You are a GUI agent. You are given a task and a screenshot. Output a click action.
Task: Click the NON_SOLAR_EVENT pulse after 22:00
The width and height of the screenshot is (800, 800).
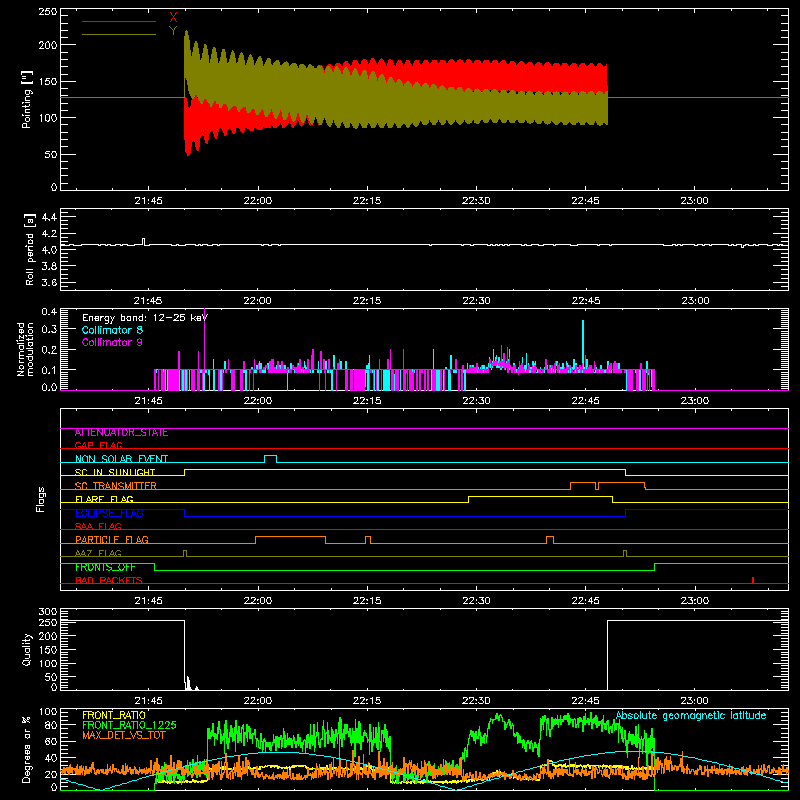[270, 458]
